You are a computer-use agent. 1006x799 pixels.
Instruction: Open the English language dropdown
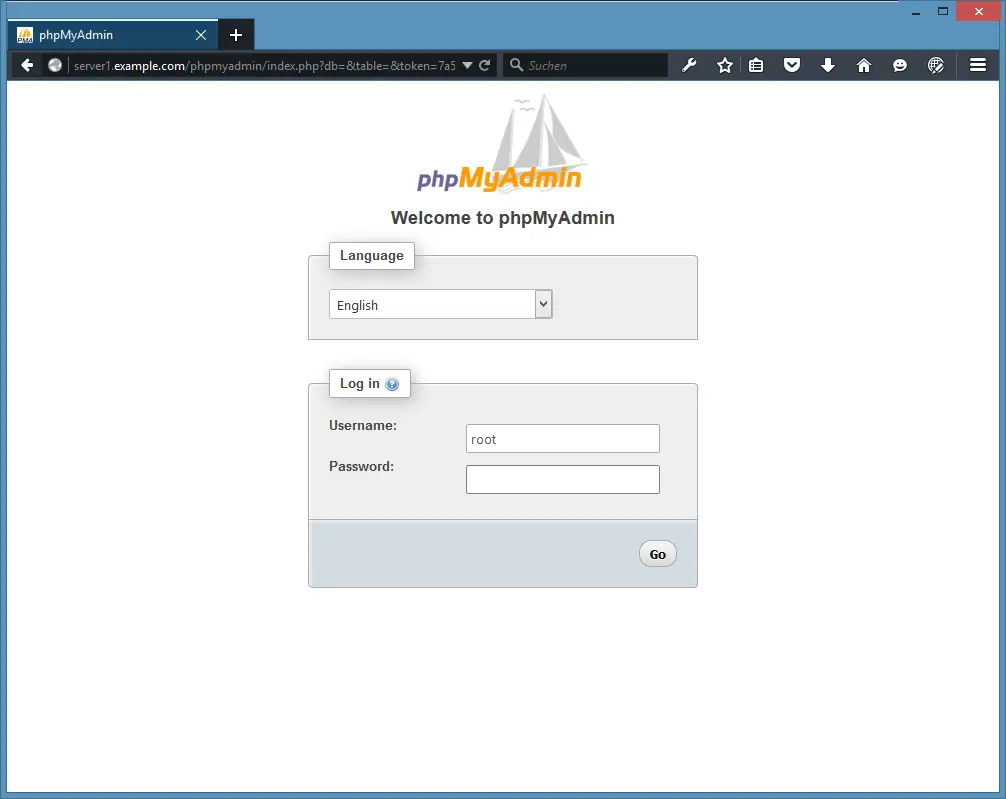pyautogui.click(x=440, y=304)
